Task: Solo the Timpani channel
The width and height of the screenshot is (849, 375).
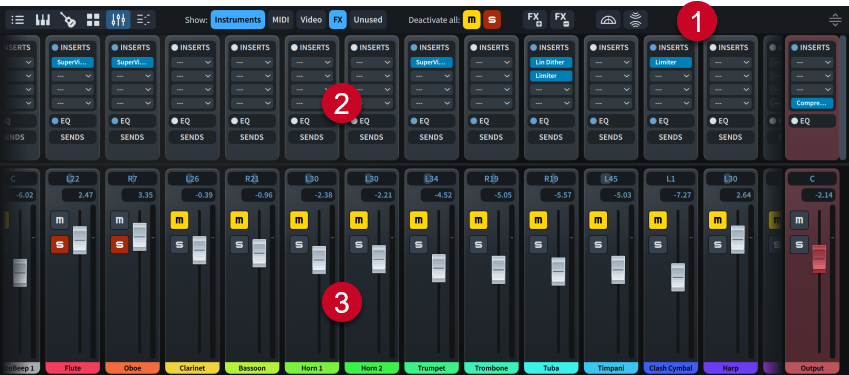Action: (x=598, y=245)
